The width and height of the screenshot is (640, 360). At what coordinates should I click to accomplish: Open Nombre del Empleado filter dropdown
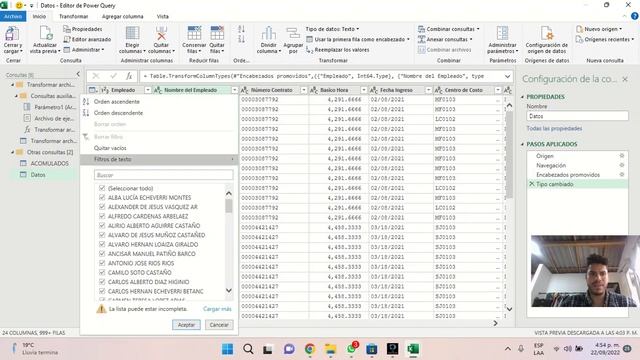pos(235,90)
